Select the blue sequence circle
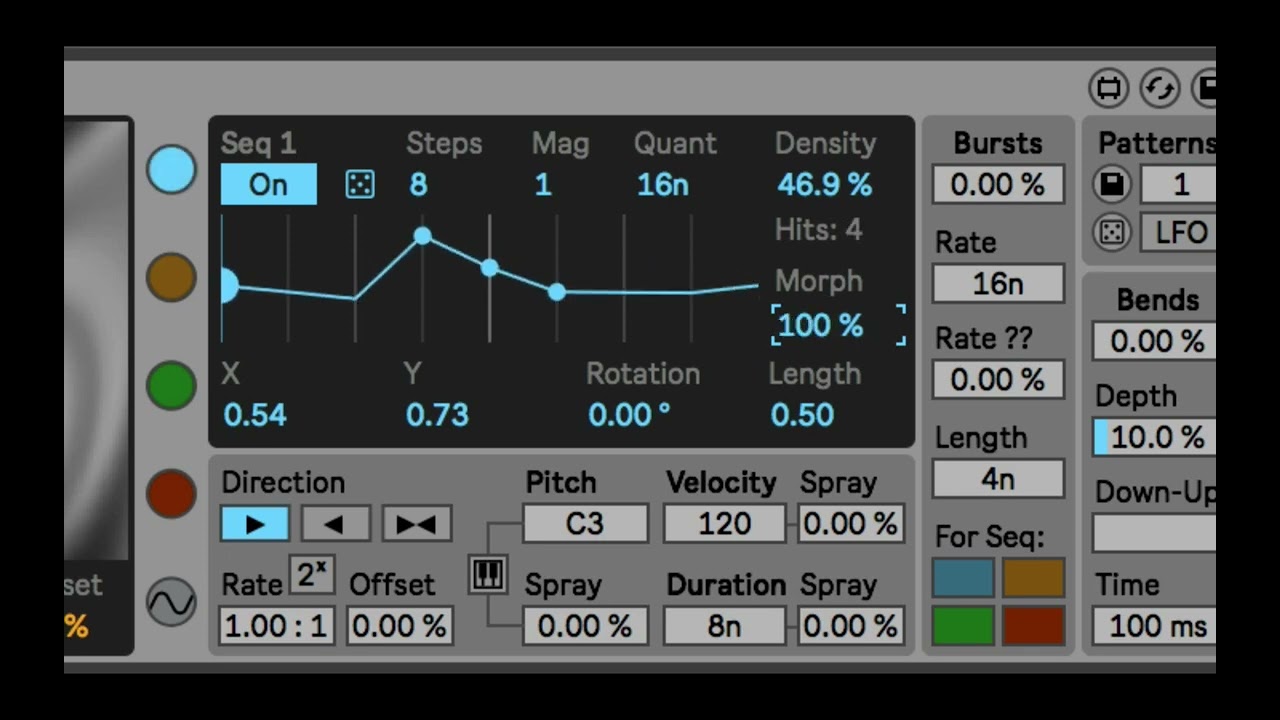The height and width of the screenshot is (720, 1280). [x=171, y=169]
